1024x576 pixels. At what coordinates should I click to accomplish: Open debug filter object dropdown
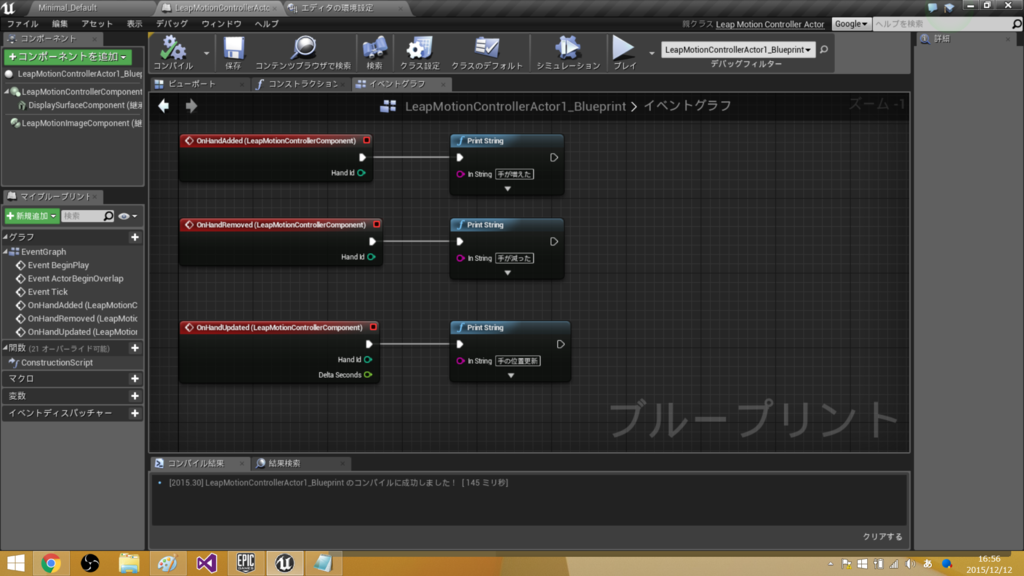[x=738, y=50]
